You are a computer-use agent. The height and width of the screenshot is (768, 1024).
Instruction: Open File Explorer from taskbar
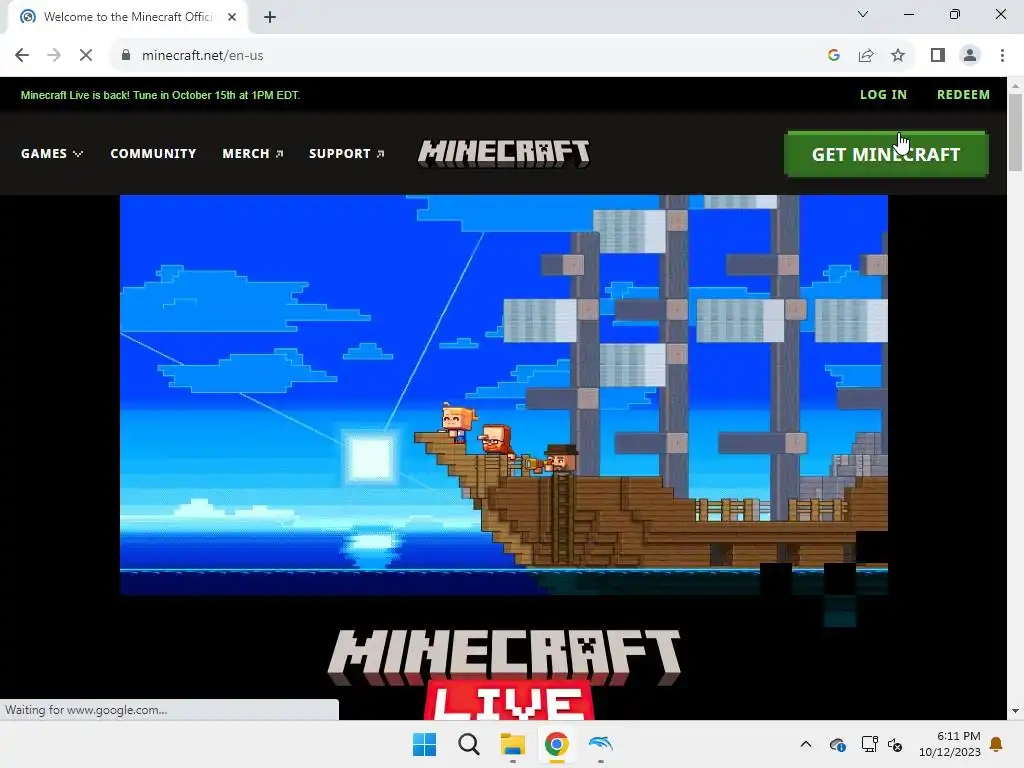(x=513, y=744)
